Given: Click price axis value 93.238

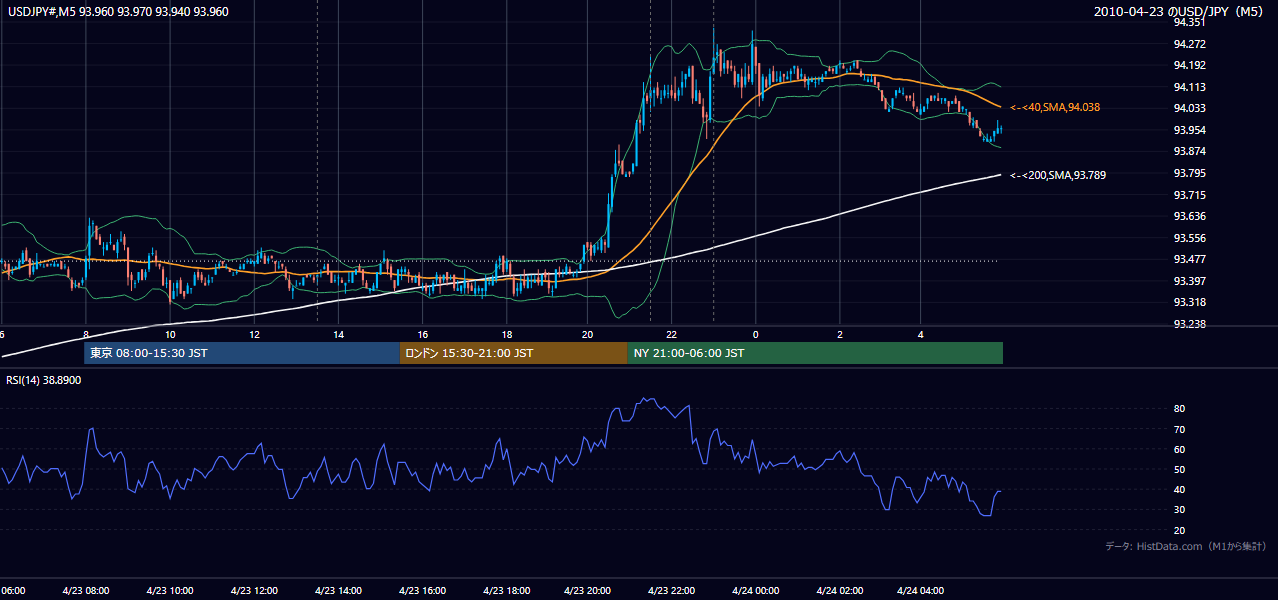Looking at the screenshot, I should (1188, 324).
